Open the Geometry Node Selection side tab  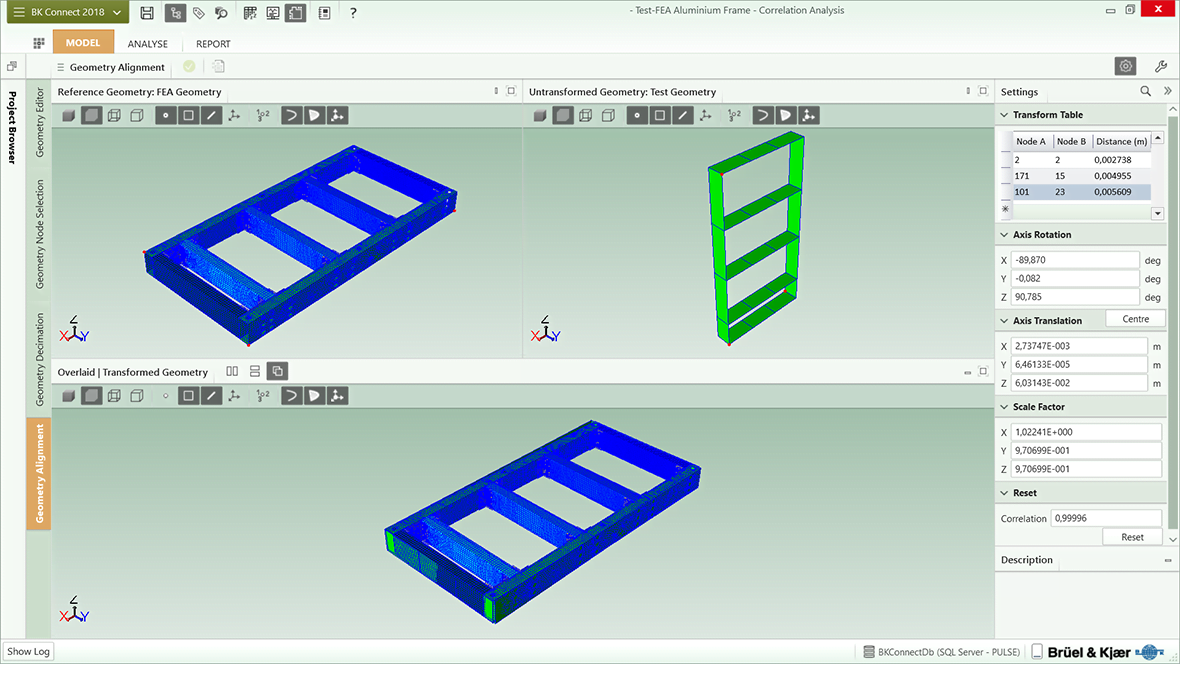click(40, 234)
